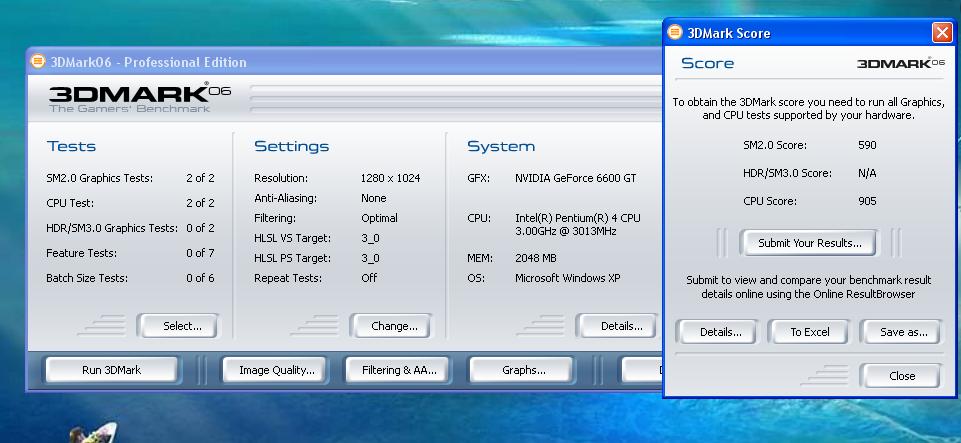961x443 pixels.
Task: Open the Filtering & AA... tool
Action: click(399, 370)
